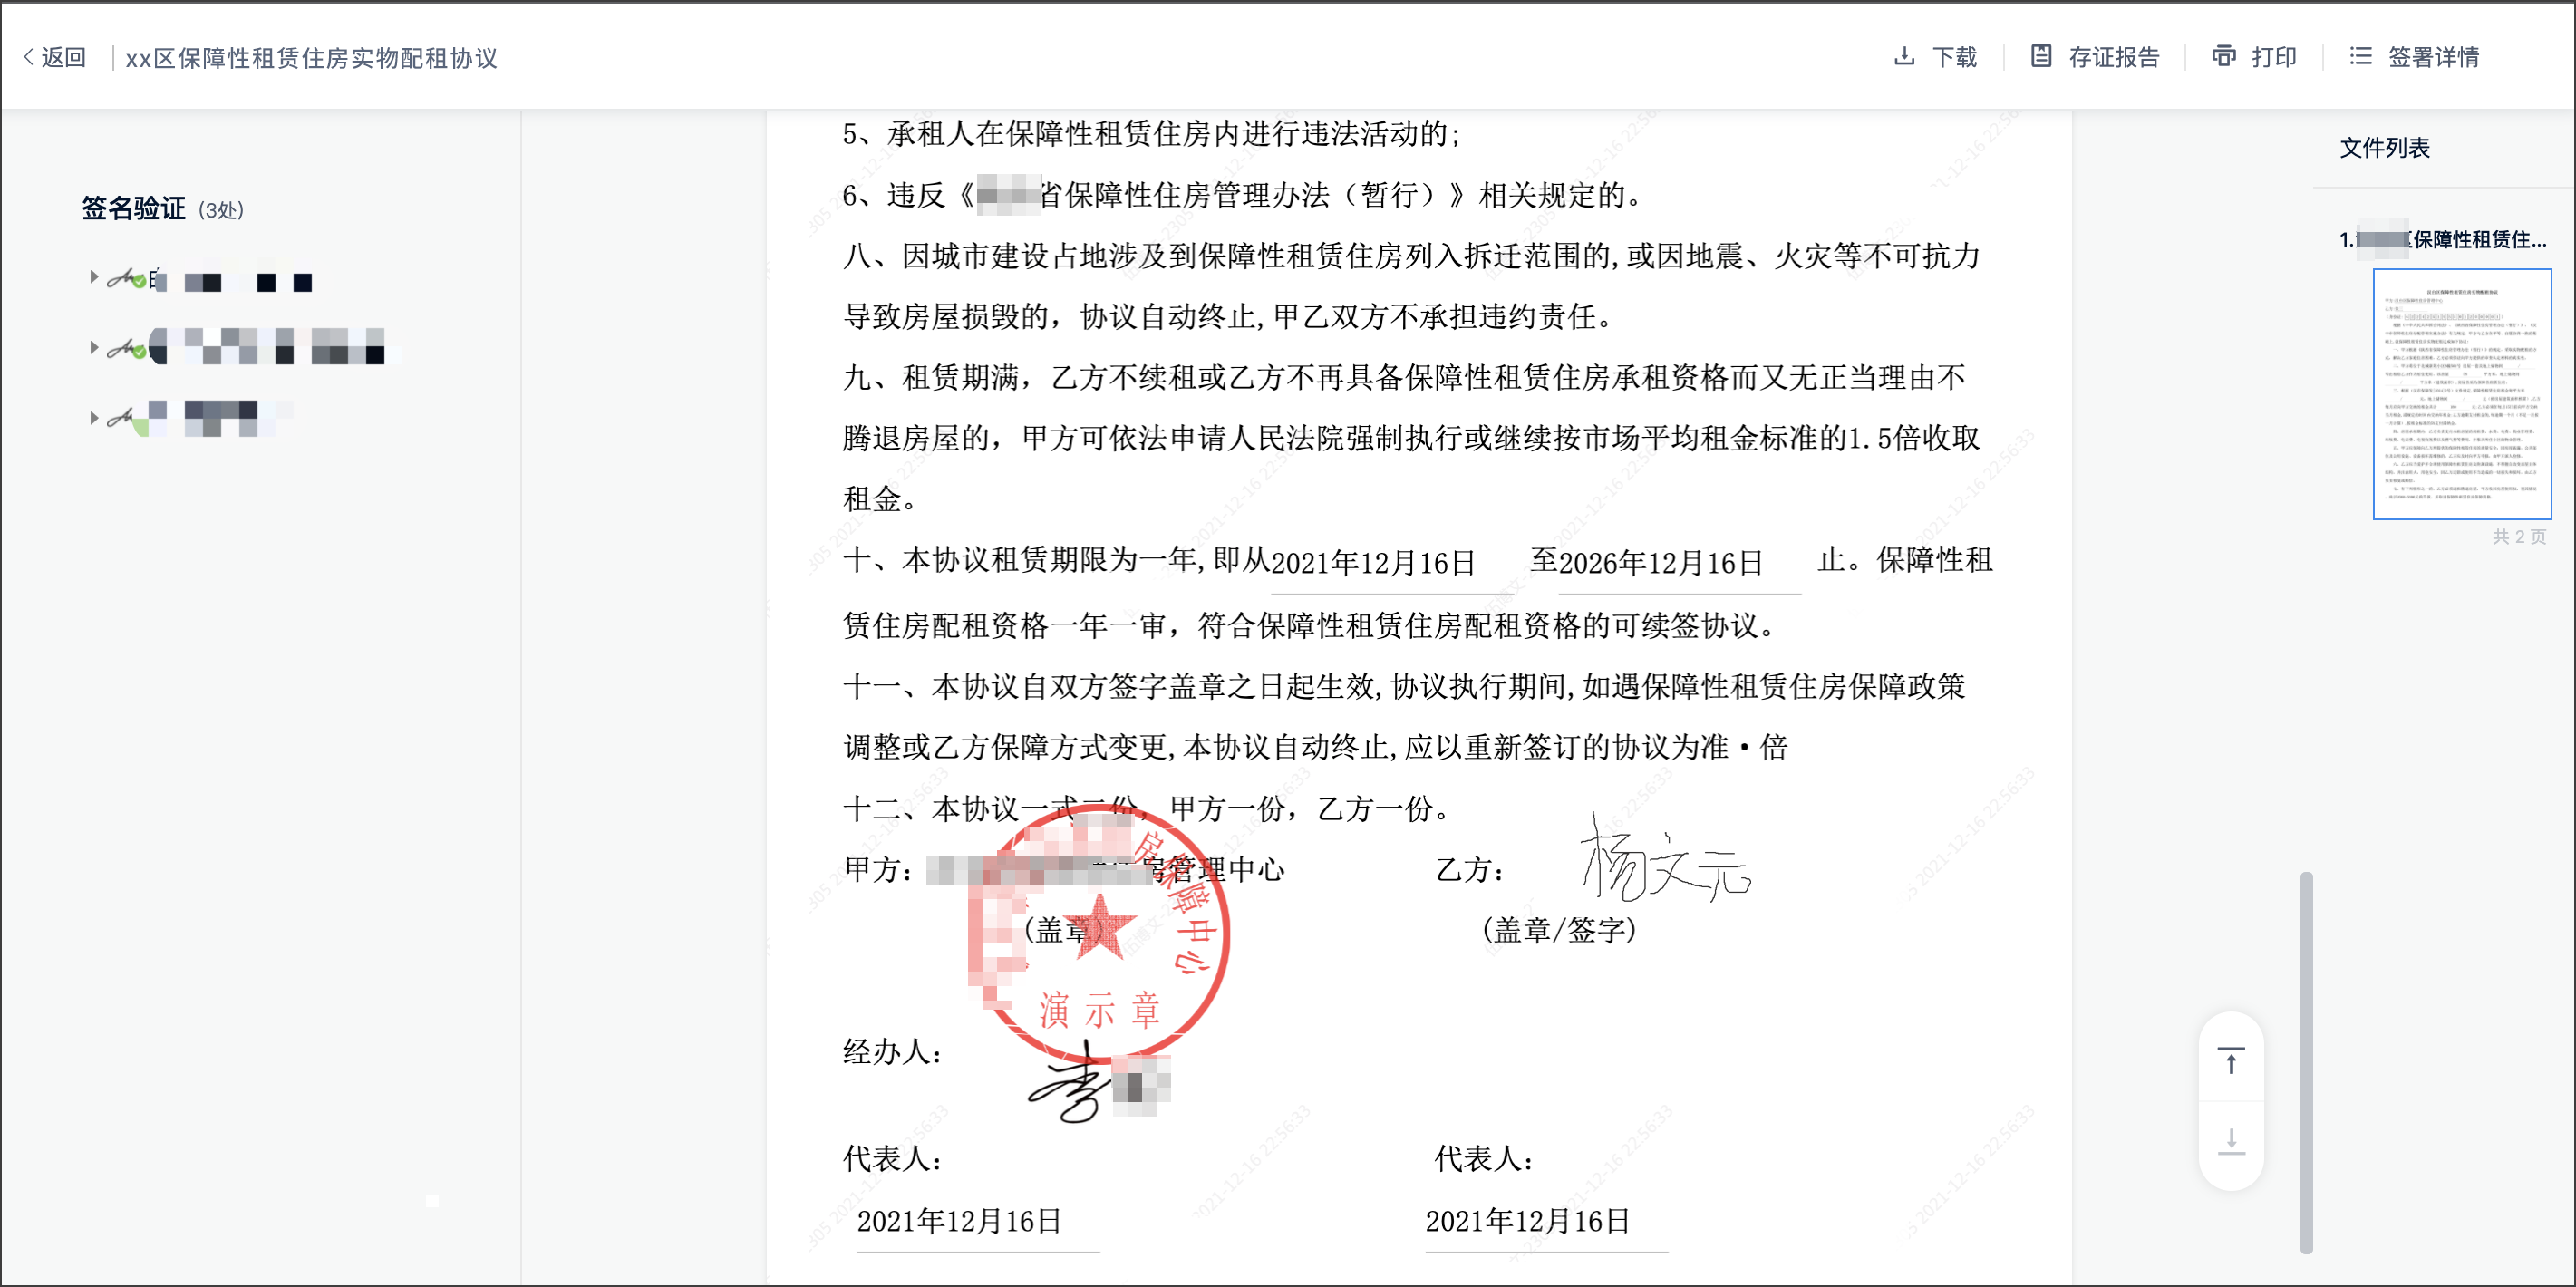
Task: Expand the second signature verification entry
Action: [x=94, y=348]
